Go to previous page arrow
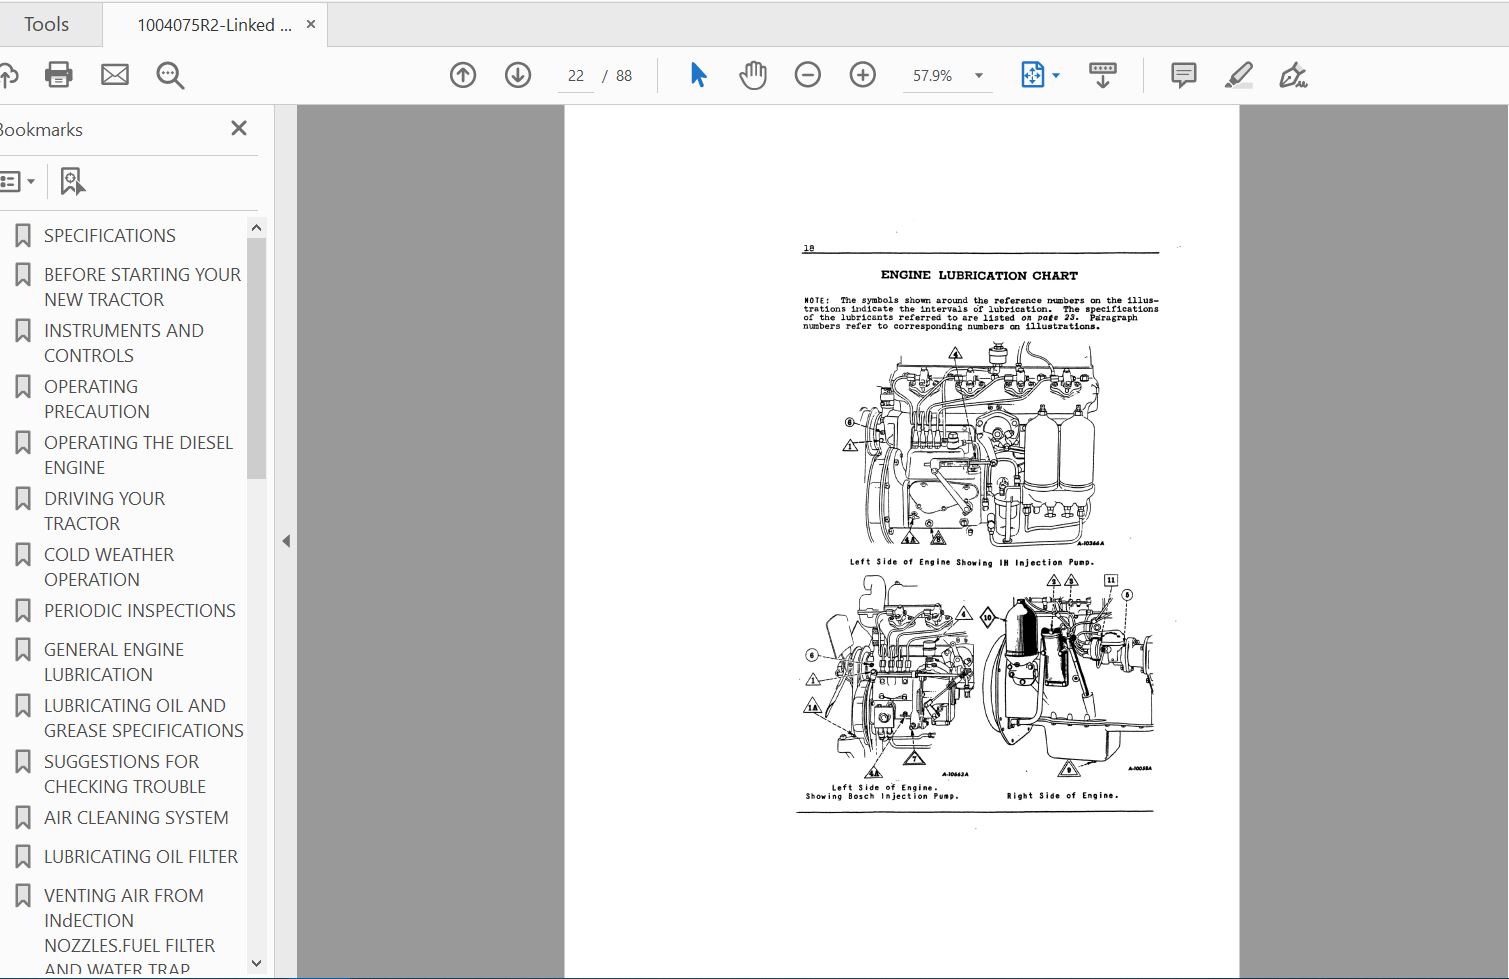Viewport: 1509px width, 979px height. coord(463,75)
